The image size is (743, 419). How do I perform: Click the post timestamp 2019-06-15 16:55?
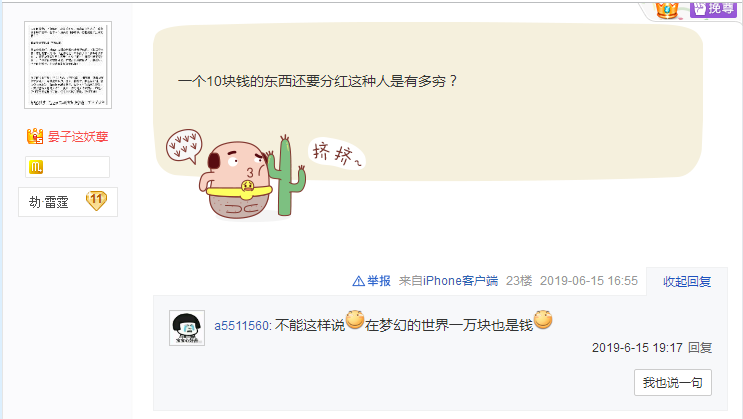[589, 281]
